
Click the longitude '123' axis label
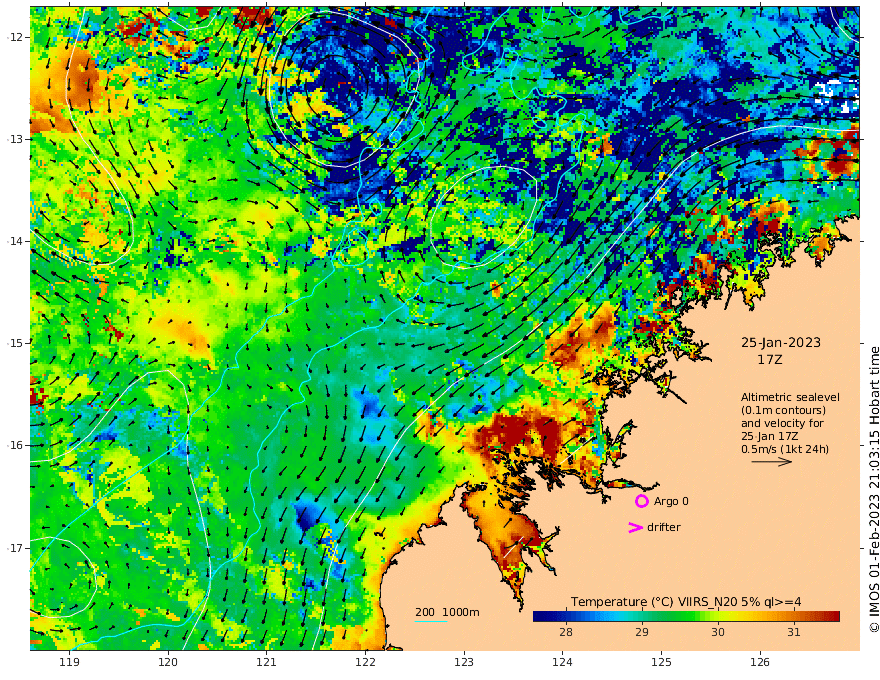click(464, 663)
